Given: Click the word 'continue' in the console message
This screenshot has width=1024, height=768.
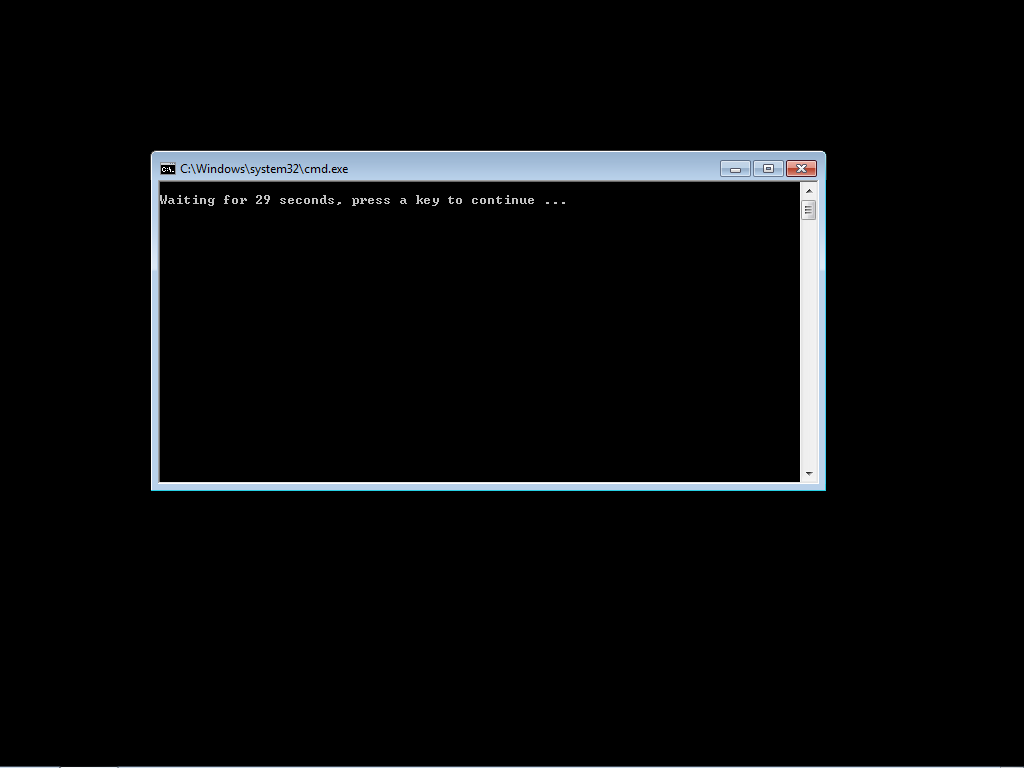Looking at the screenshot, I should click(x=502, y=200).
